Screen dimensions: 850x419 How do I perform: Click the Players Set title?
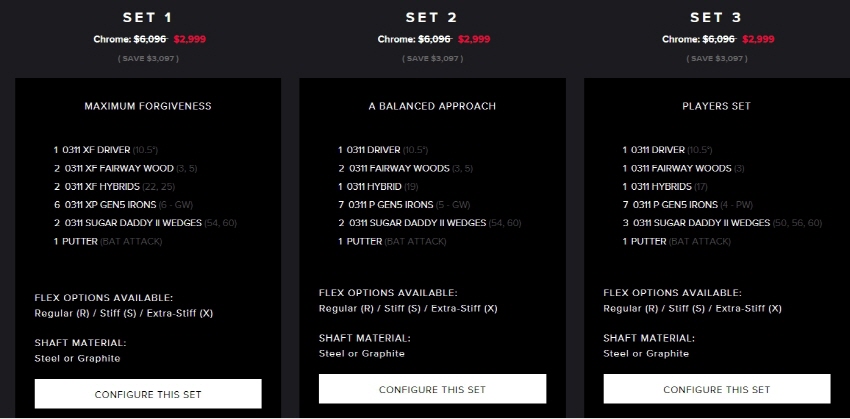click(716, 106)
